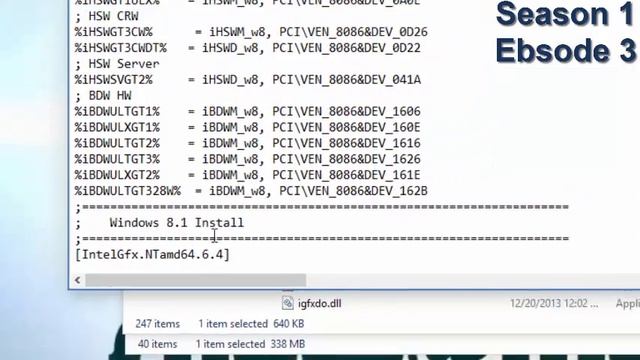640x360 pixels.
Task: Click the horizontal scrollbar left arrow
Action: click(78, 280)
